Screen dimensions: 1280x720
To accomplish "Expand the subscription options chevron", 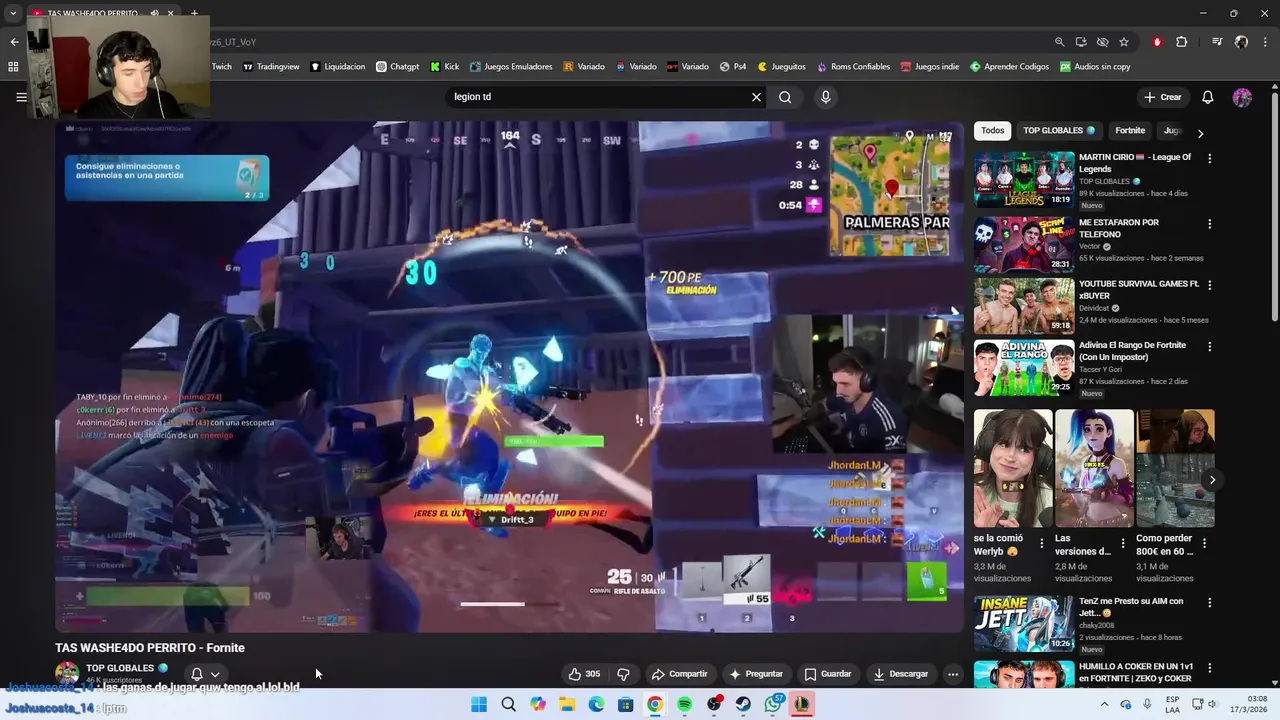I will [215, 675].
